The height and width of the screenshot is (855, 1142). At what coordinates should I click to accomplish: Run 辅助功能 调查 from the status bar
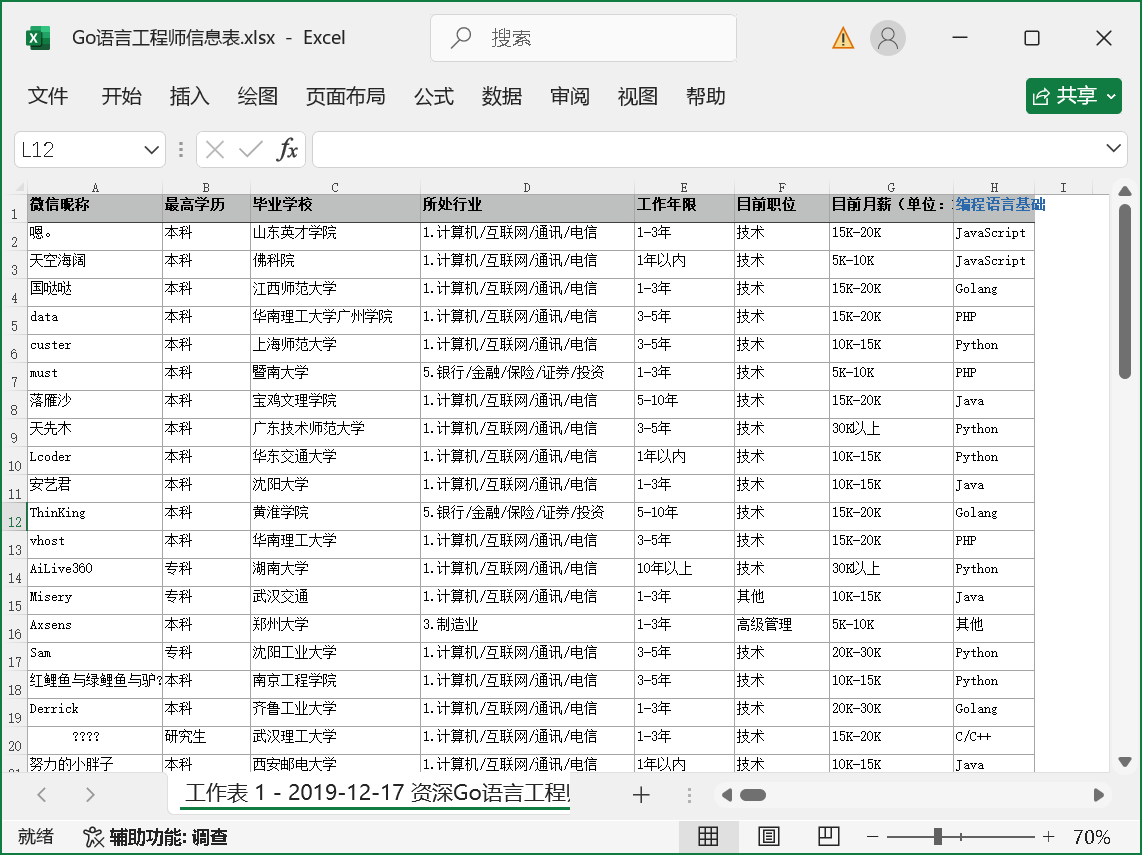click(151, 837)
